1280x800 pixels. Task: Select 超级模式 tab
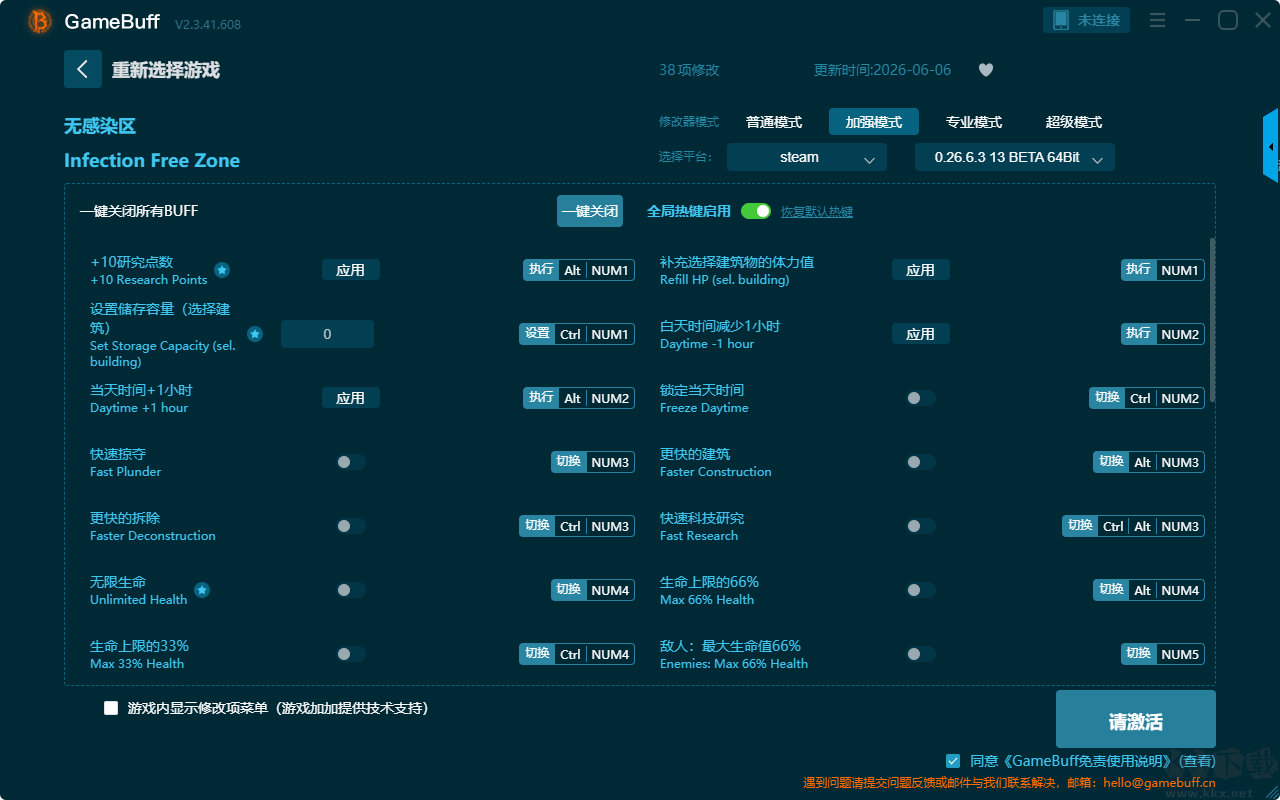(1074, 122)
